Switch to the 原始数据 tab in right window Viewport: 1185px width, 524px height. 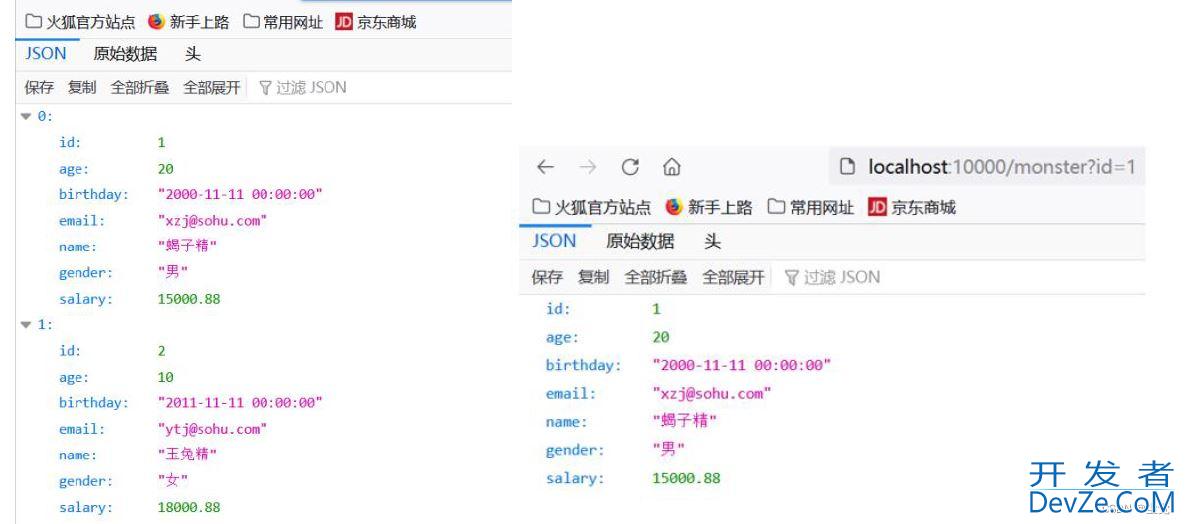pos(640,241)
